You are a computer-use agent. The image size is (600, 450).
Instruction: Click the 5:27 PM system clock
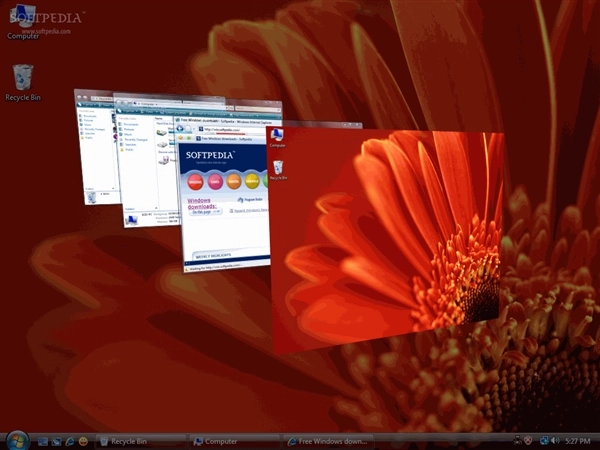click(577, 440)
